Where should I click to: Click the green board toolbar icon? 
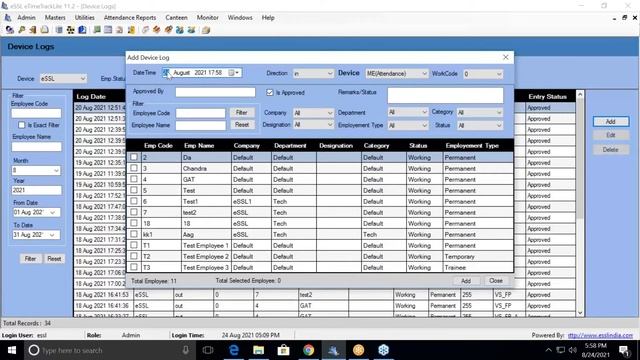[97, 30]
